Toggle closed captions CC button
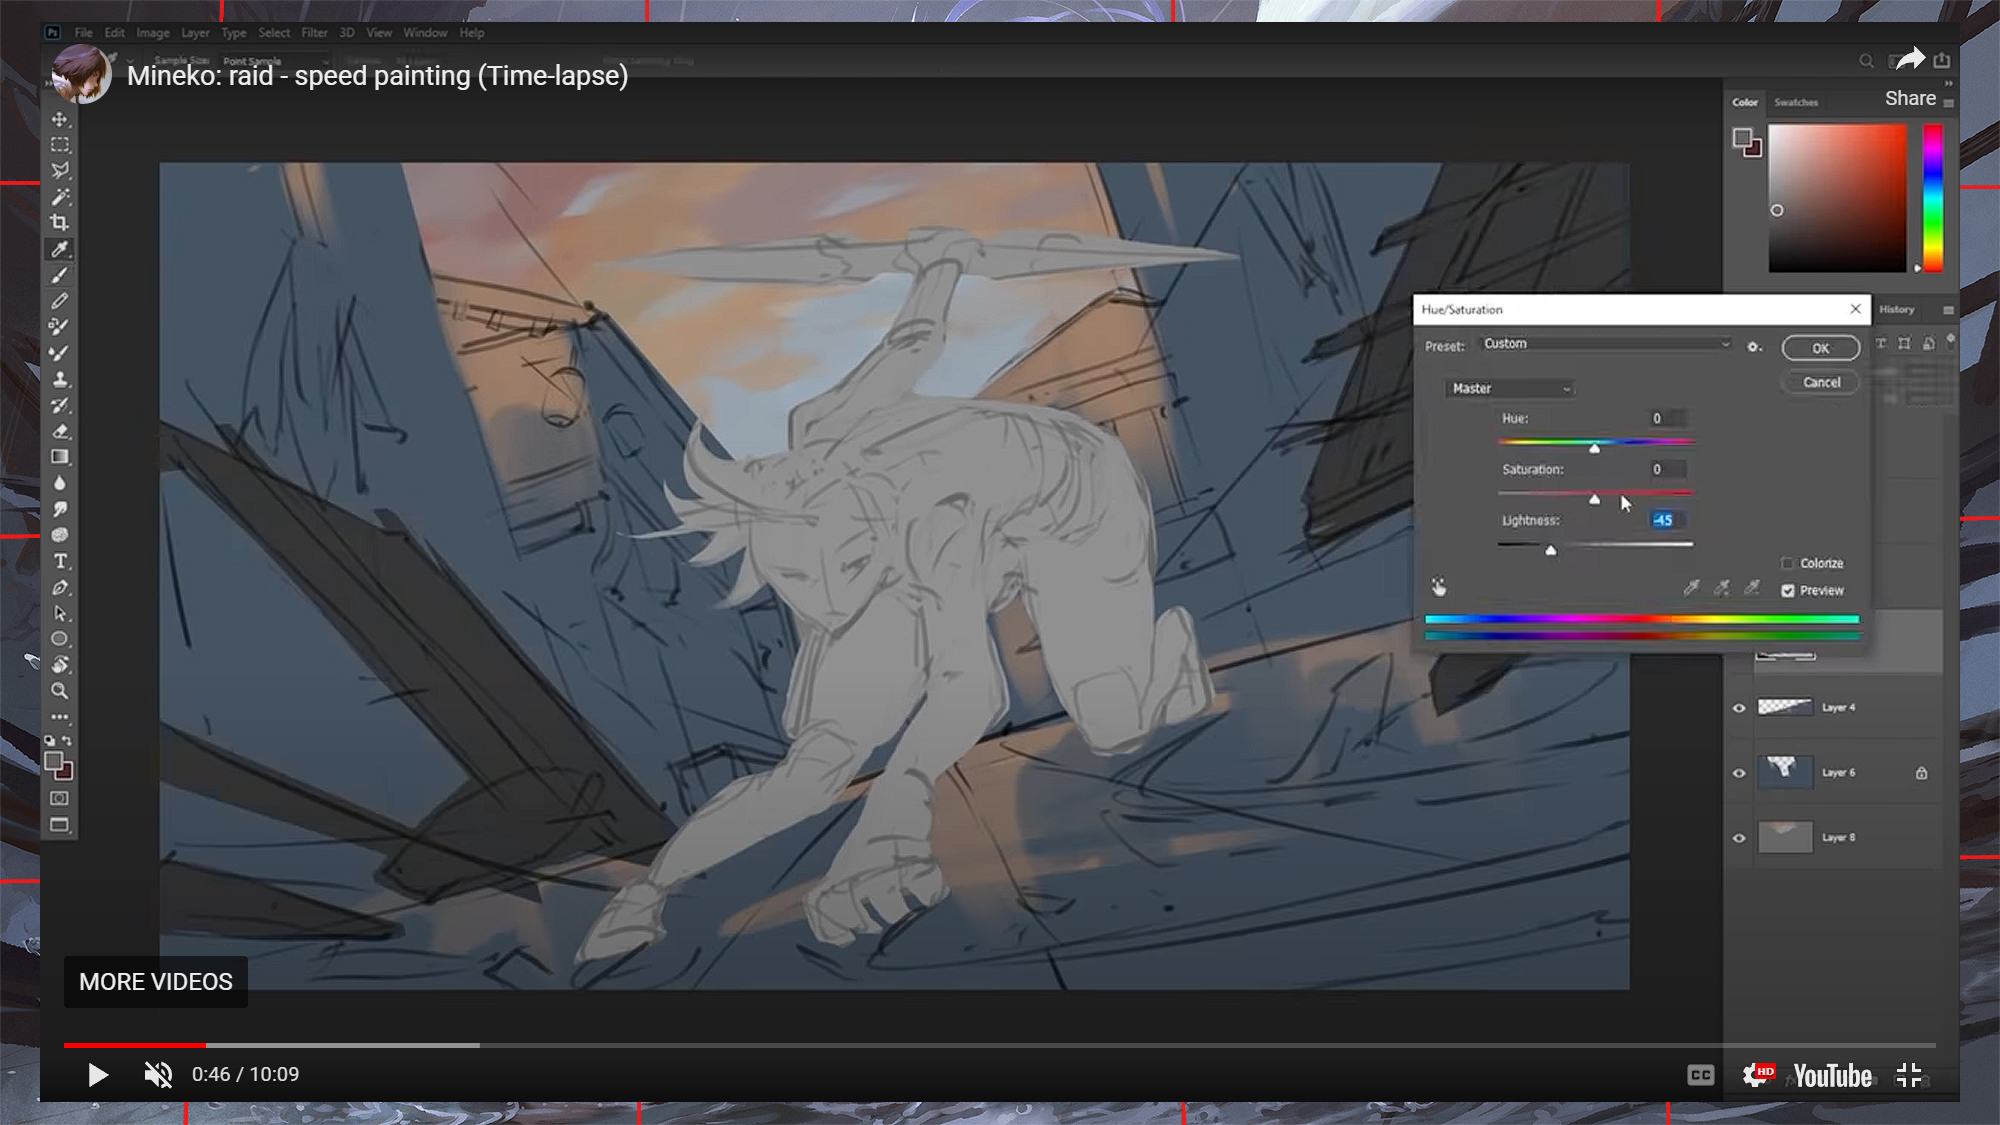Screen dimensions: 2000x1125 point(1701,1075)
